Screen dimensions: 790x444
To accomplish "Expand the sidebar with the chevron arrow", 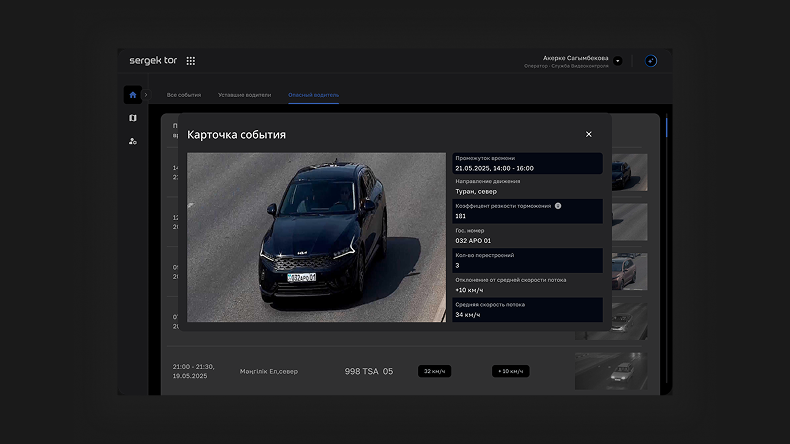I will pyautogui.click(x=146, y=95).
